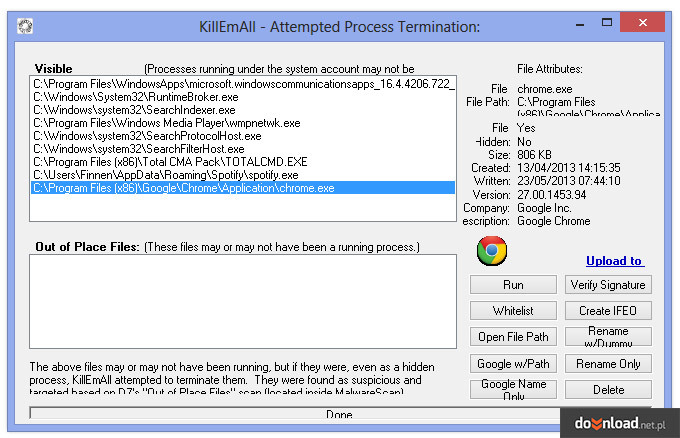Viewport: 680px width, 438px height.
Task: Click the Run button
Action: [513, 285]
